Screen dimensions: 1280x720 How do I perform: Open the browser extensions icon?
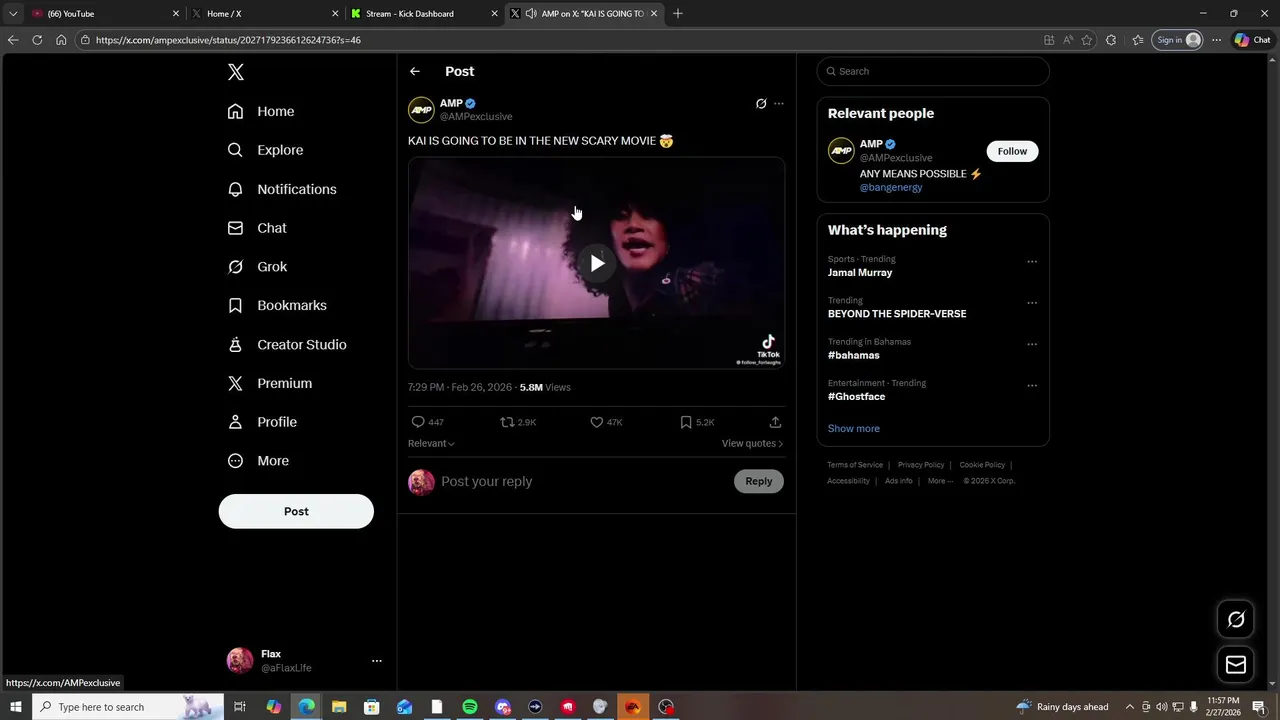point(1111,40)
